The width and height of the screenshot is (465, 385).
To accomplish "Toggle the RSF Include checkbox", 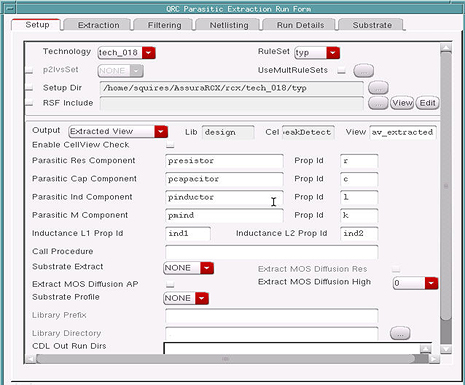I will (x=29, y=103).
